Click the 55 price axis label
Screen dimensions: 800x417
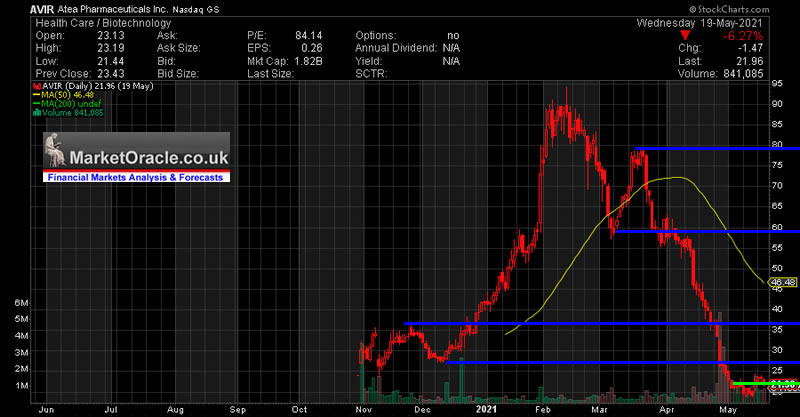777,248
